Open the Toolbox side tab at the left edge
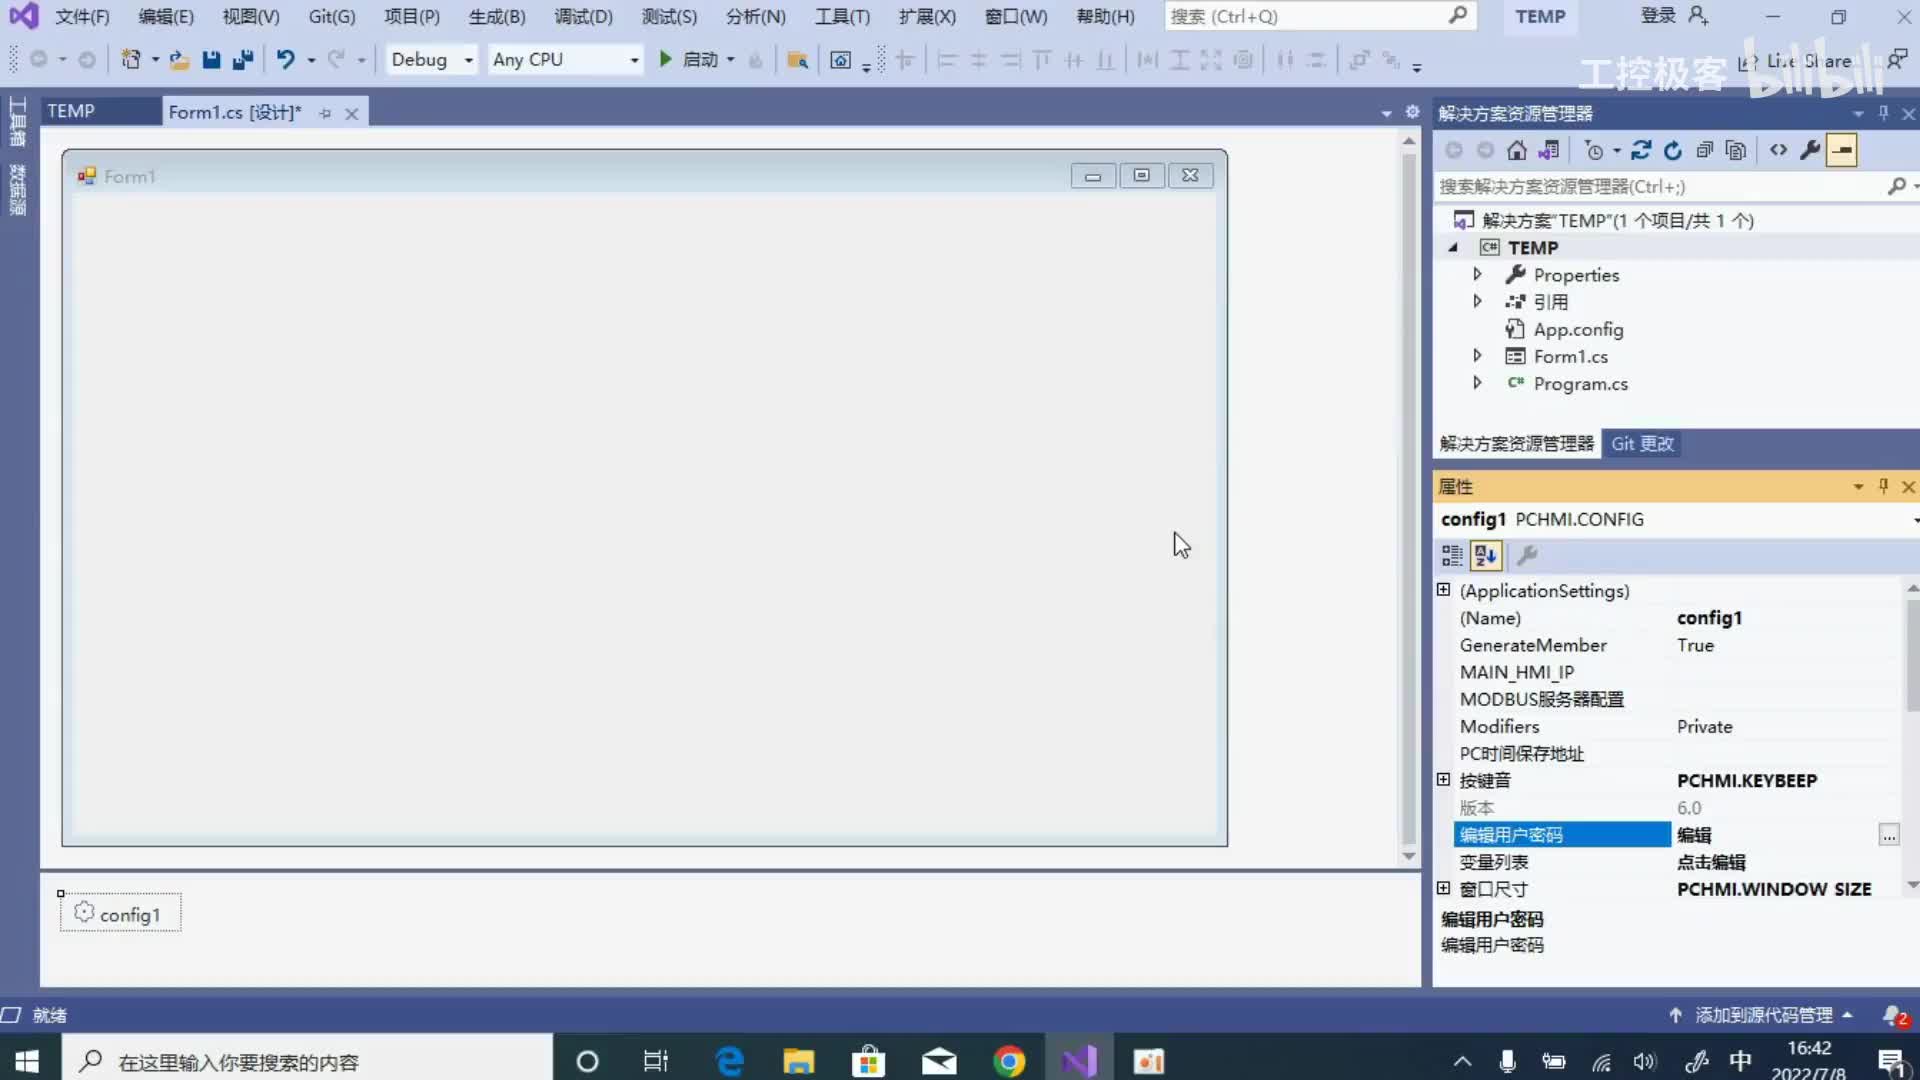The height and width of the screenshot is (1080, 1920). coord(17,122)
